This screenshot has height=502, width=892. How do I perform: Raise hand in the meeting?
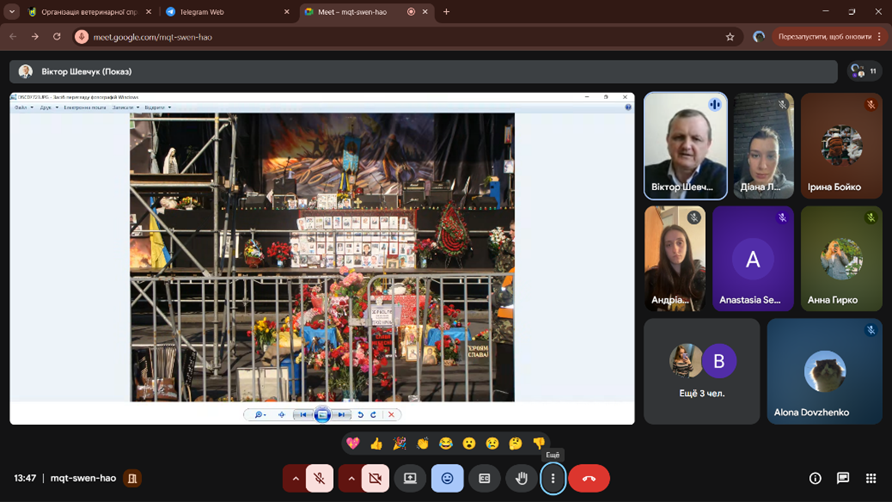pyautogui.click(x=521, y=479)
